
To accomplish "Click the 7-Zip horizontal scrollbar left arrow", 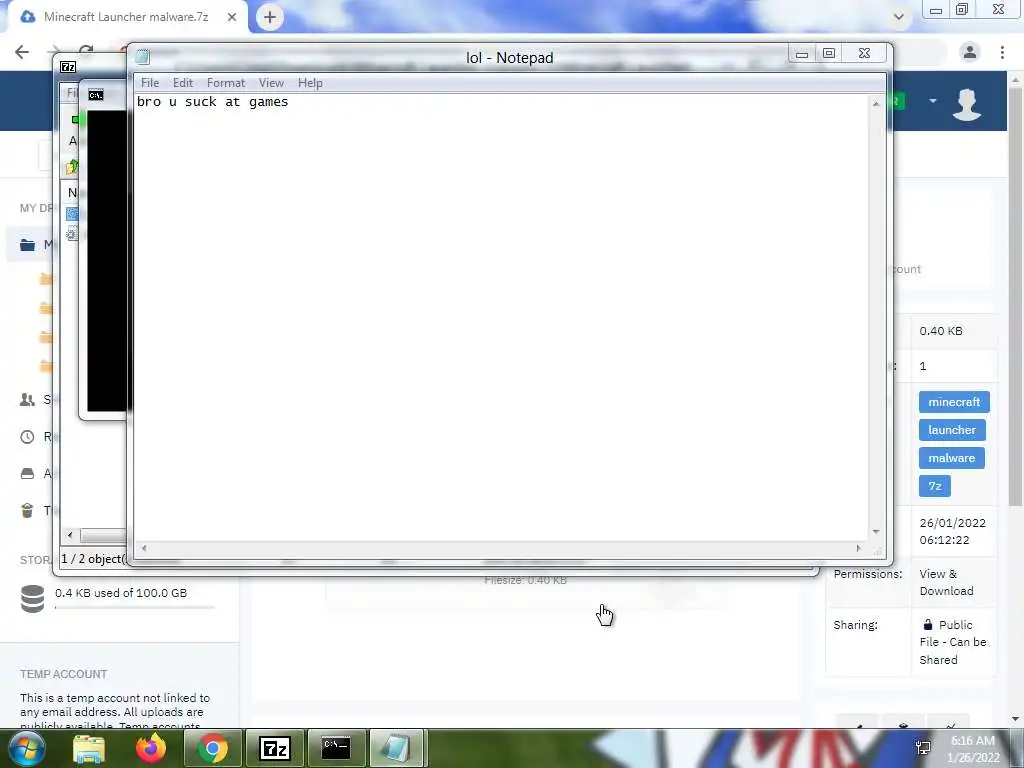I will pos(70,535).
